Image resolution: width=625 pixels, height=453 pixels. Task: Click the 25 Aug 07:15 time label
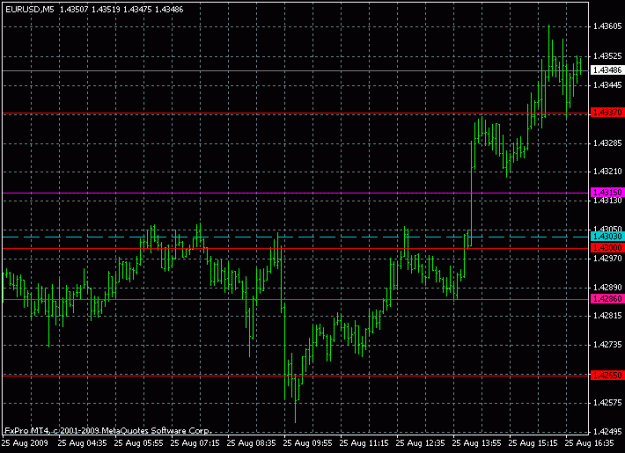point(195,443)
